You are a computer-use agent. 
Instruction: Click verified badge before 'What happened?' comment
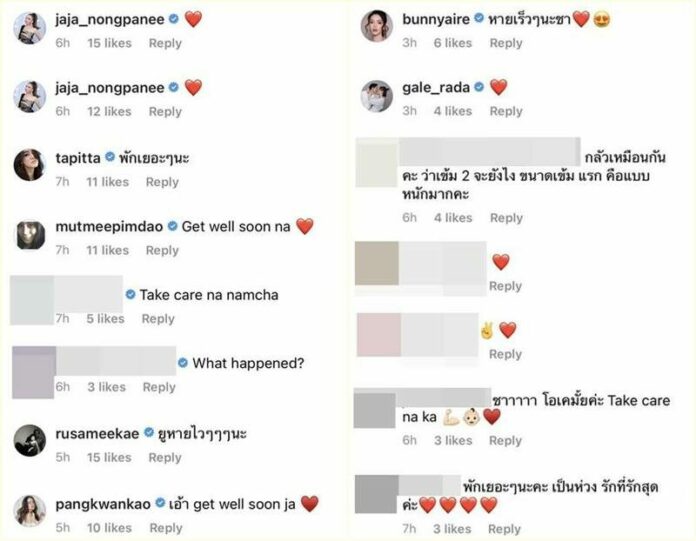182,363
